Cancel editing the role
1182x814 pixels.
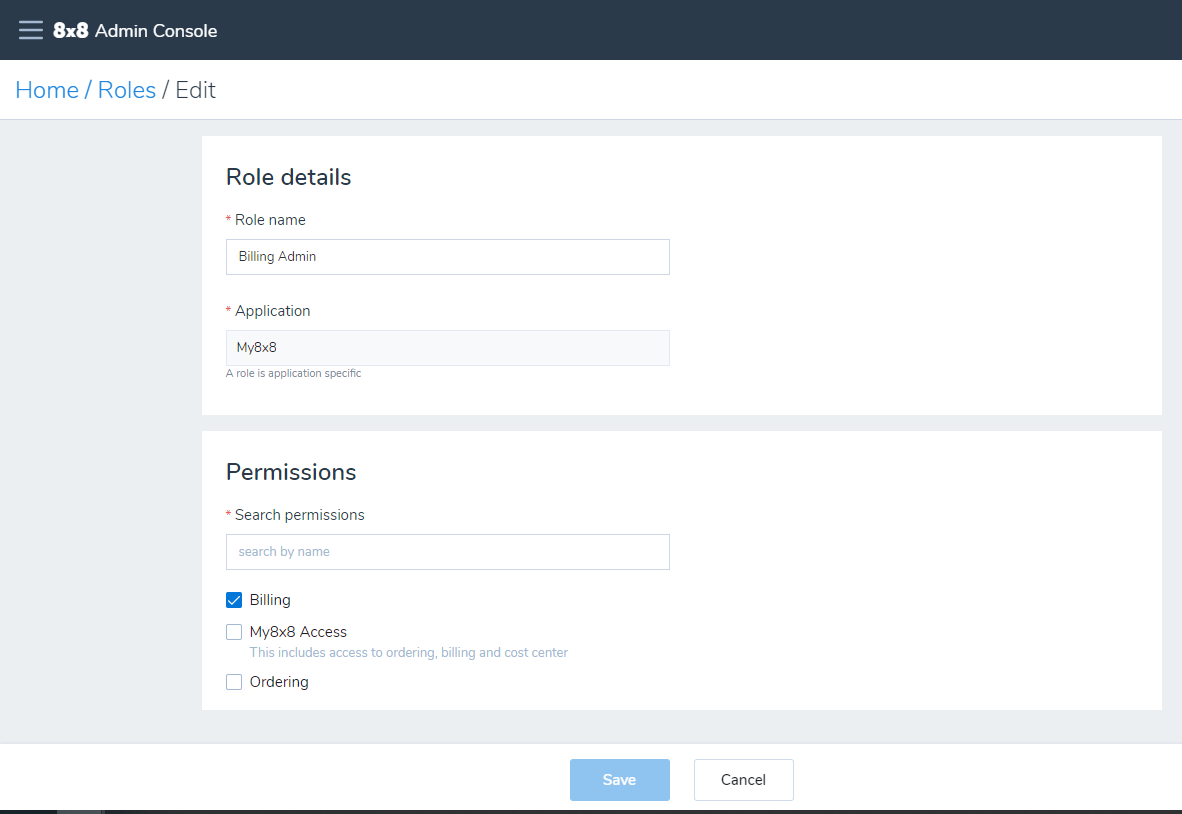pyautogui.click(x=743, y=779)
